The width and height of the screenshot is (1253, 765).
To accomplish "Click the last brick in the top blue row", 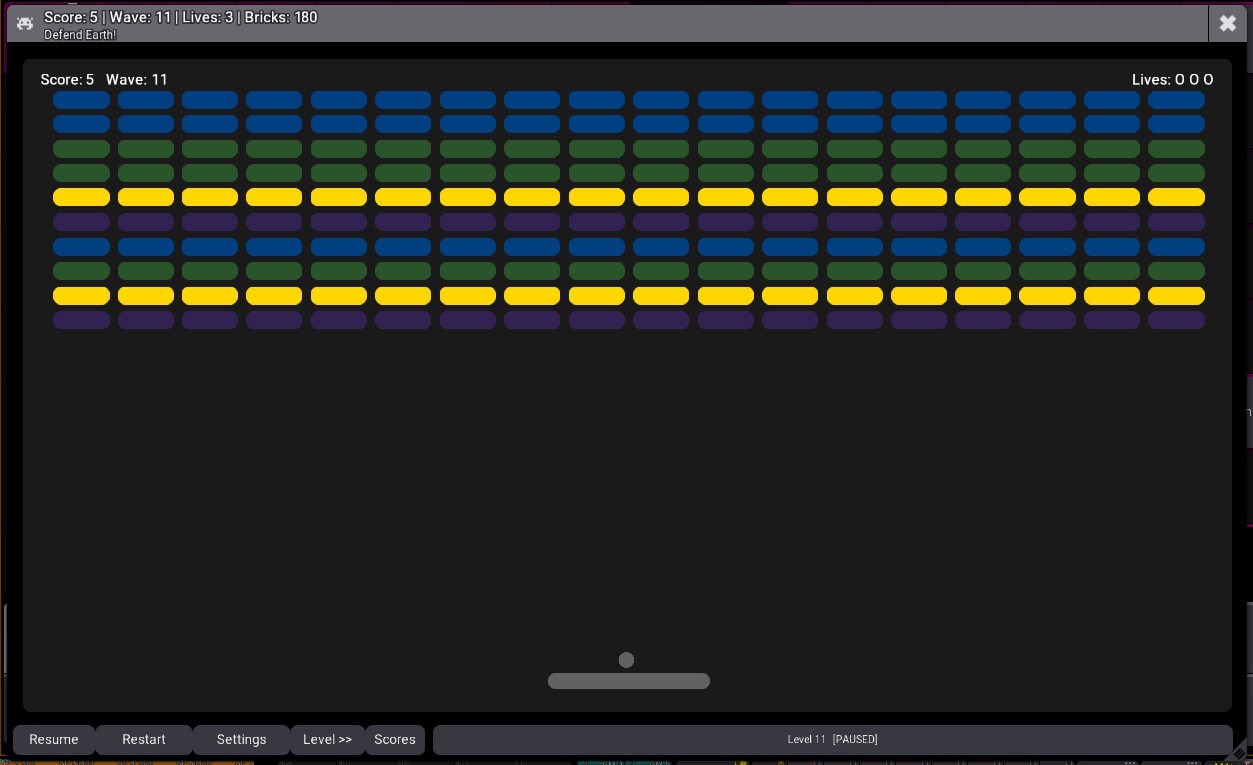I will (1176, 100).
